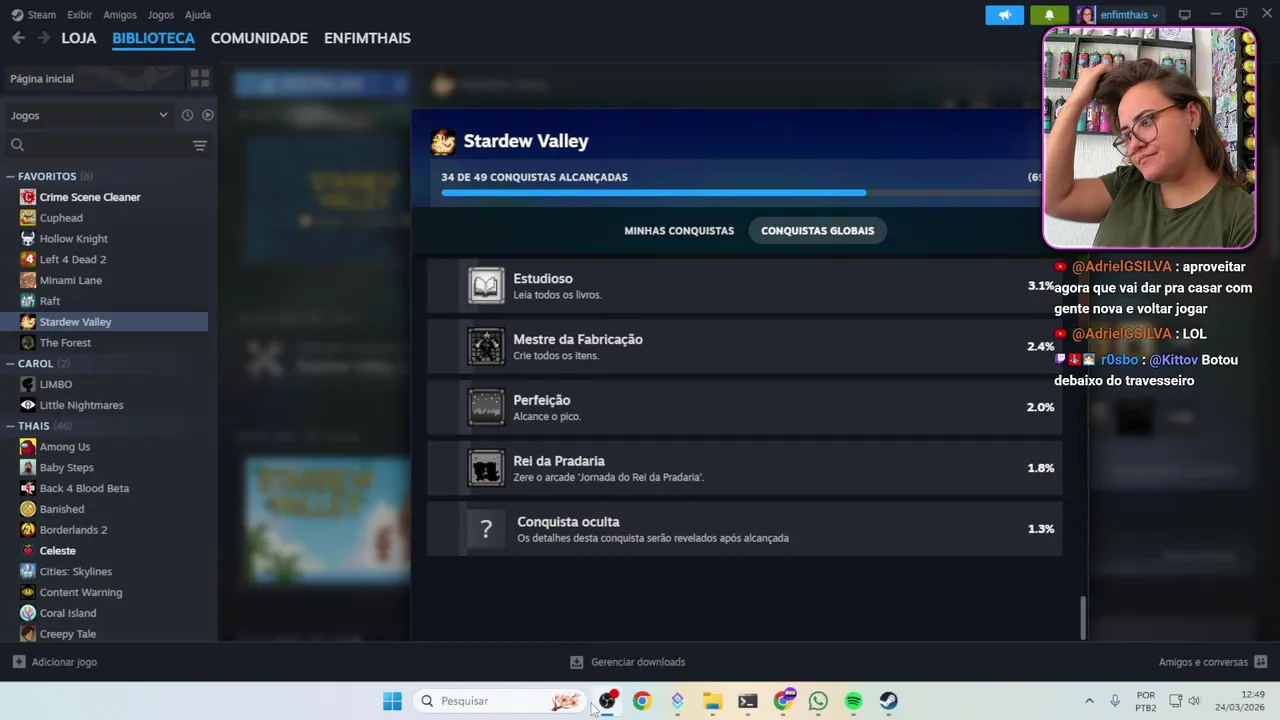1280x720 pixels.
Task: Click the recent games clock icon
Action: point(187,115)
